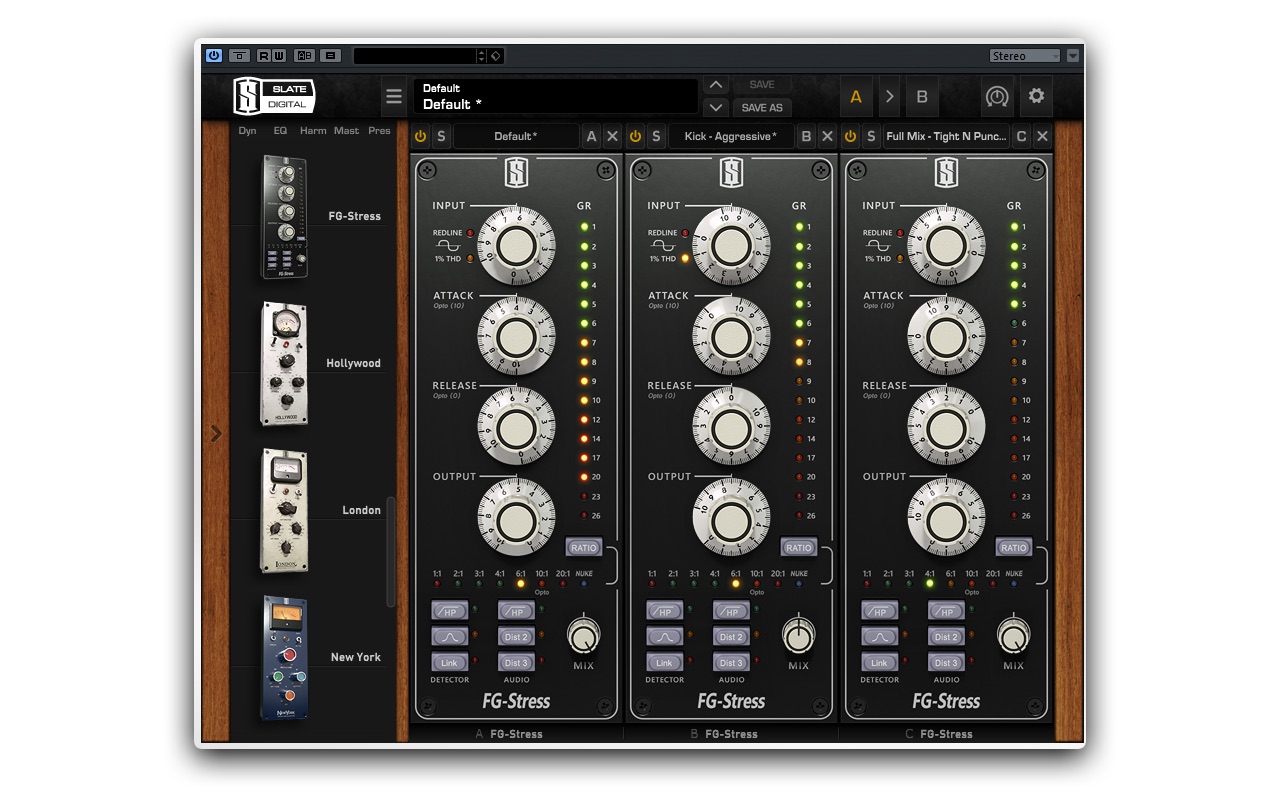Go to previous preset with up chevron
The image size is (1280, 800).
click(715, 85)
